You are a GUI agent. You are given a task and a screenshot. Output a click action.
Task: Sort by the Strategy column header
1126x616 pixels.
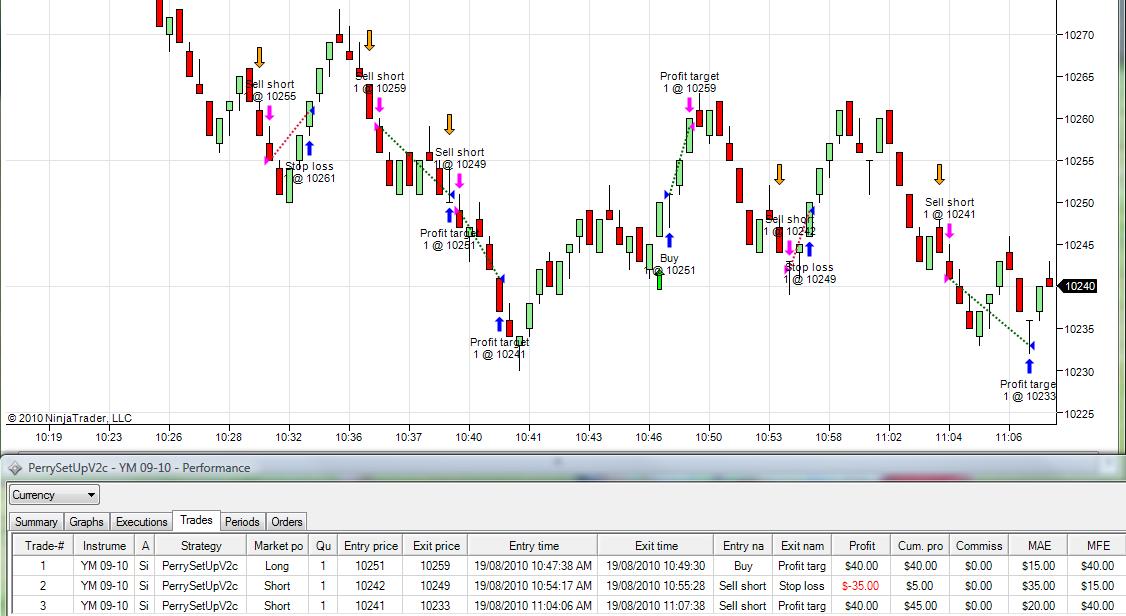(x=201, y=546)
